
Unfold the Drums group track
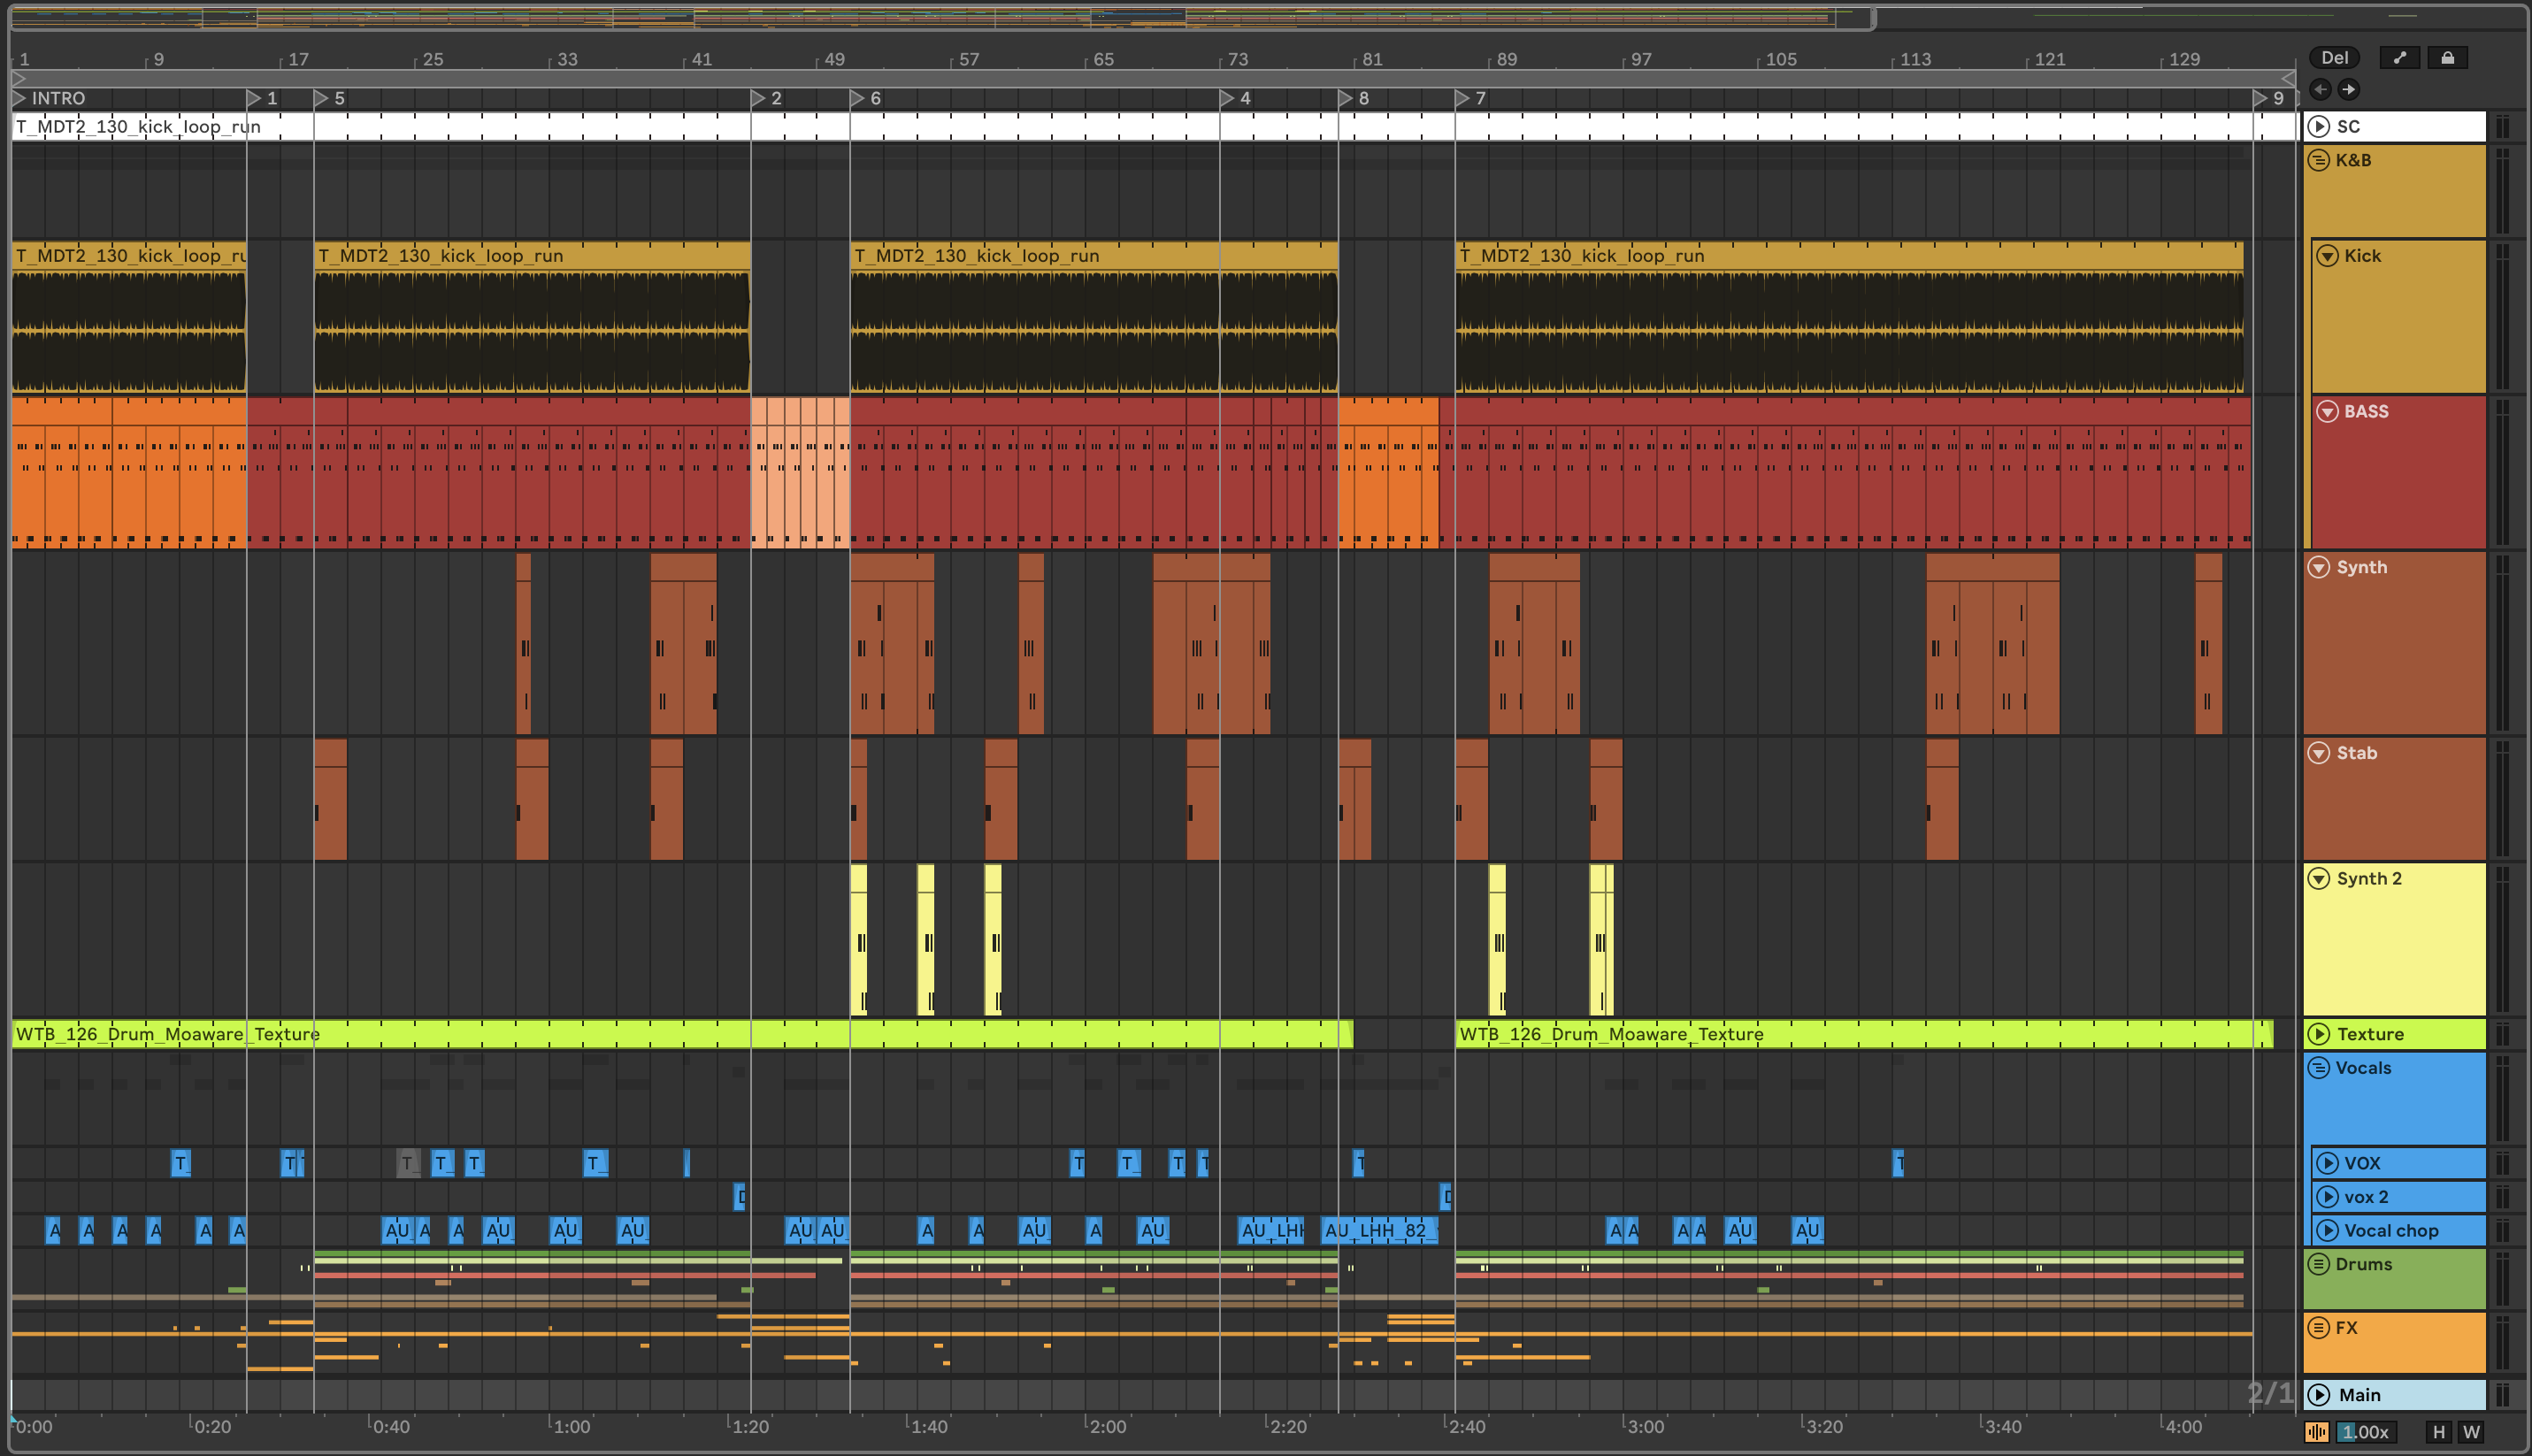2318,1264
